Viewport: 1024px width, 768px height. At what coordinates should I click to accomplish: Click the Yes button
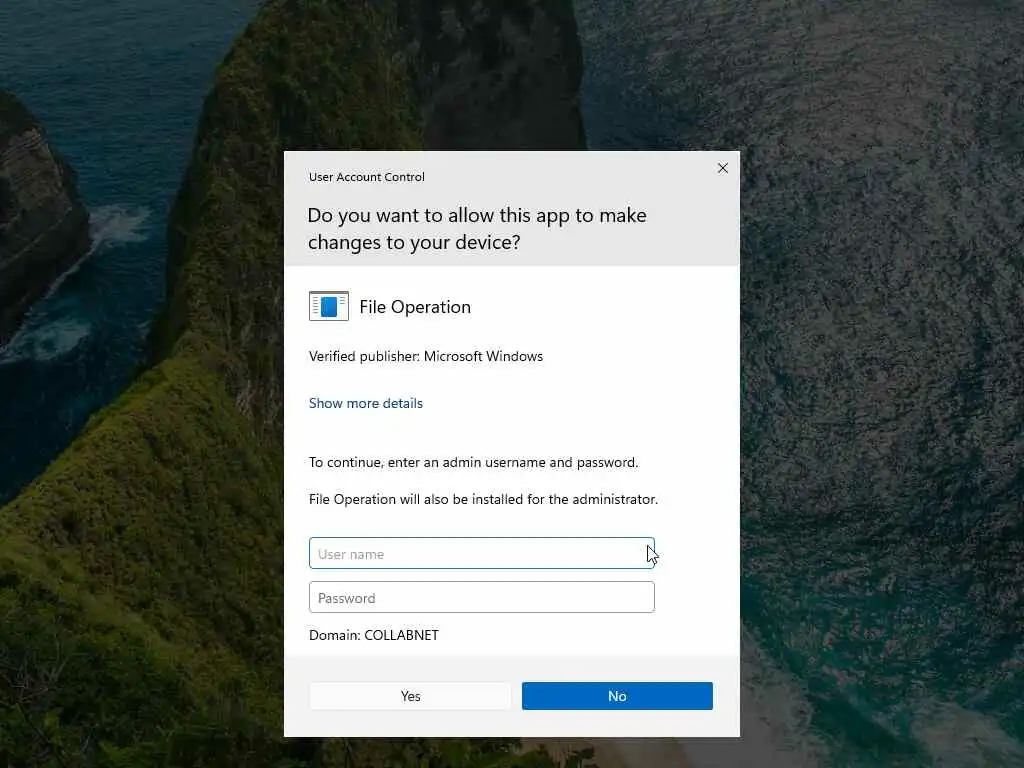pos(410,696)
